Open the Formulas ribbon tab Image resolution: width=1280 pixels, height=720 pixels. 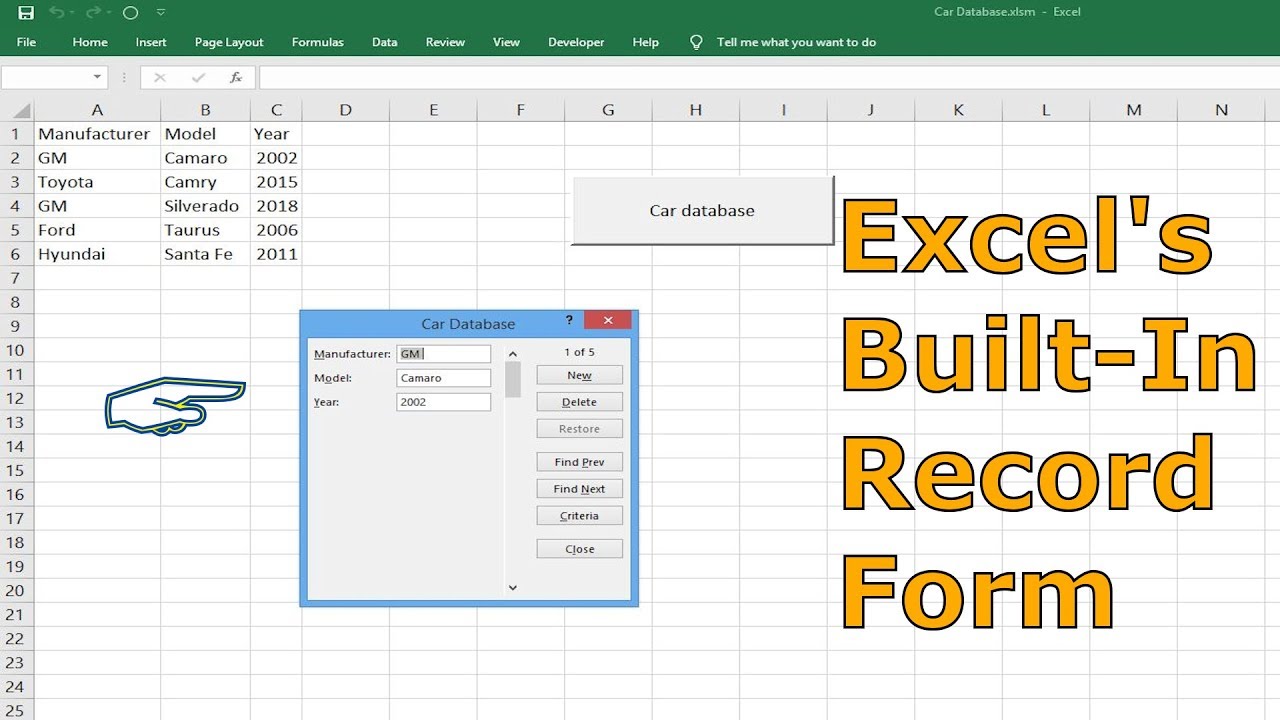coord(318,42)
